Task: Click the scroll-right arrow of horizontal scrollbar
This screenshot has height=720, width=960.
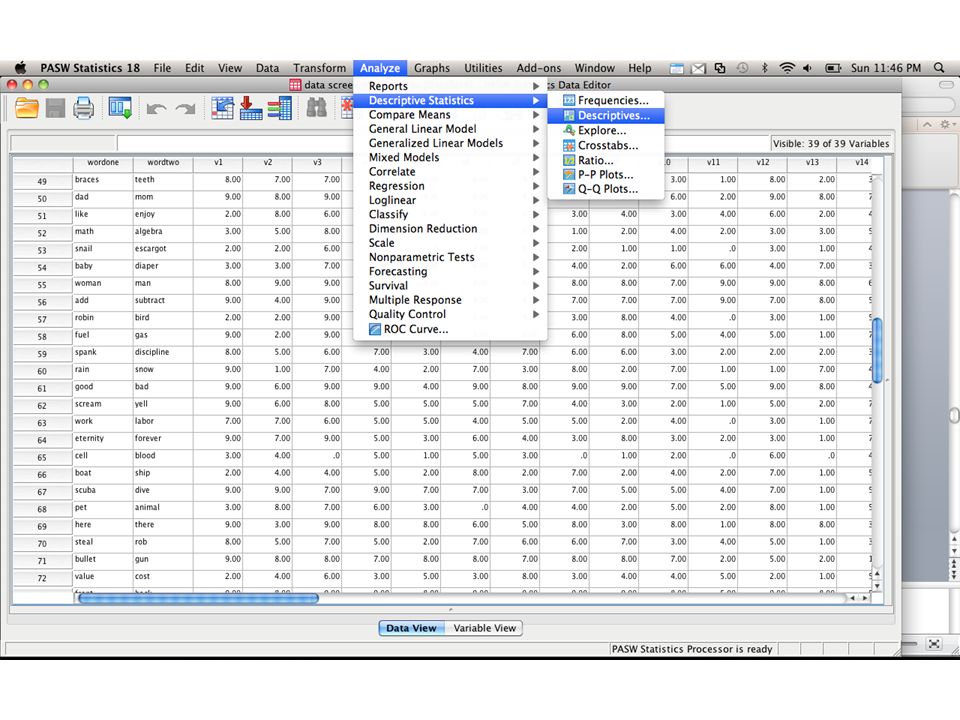Action: click(x=864, y=598)
